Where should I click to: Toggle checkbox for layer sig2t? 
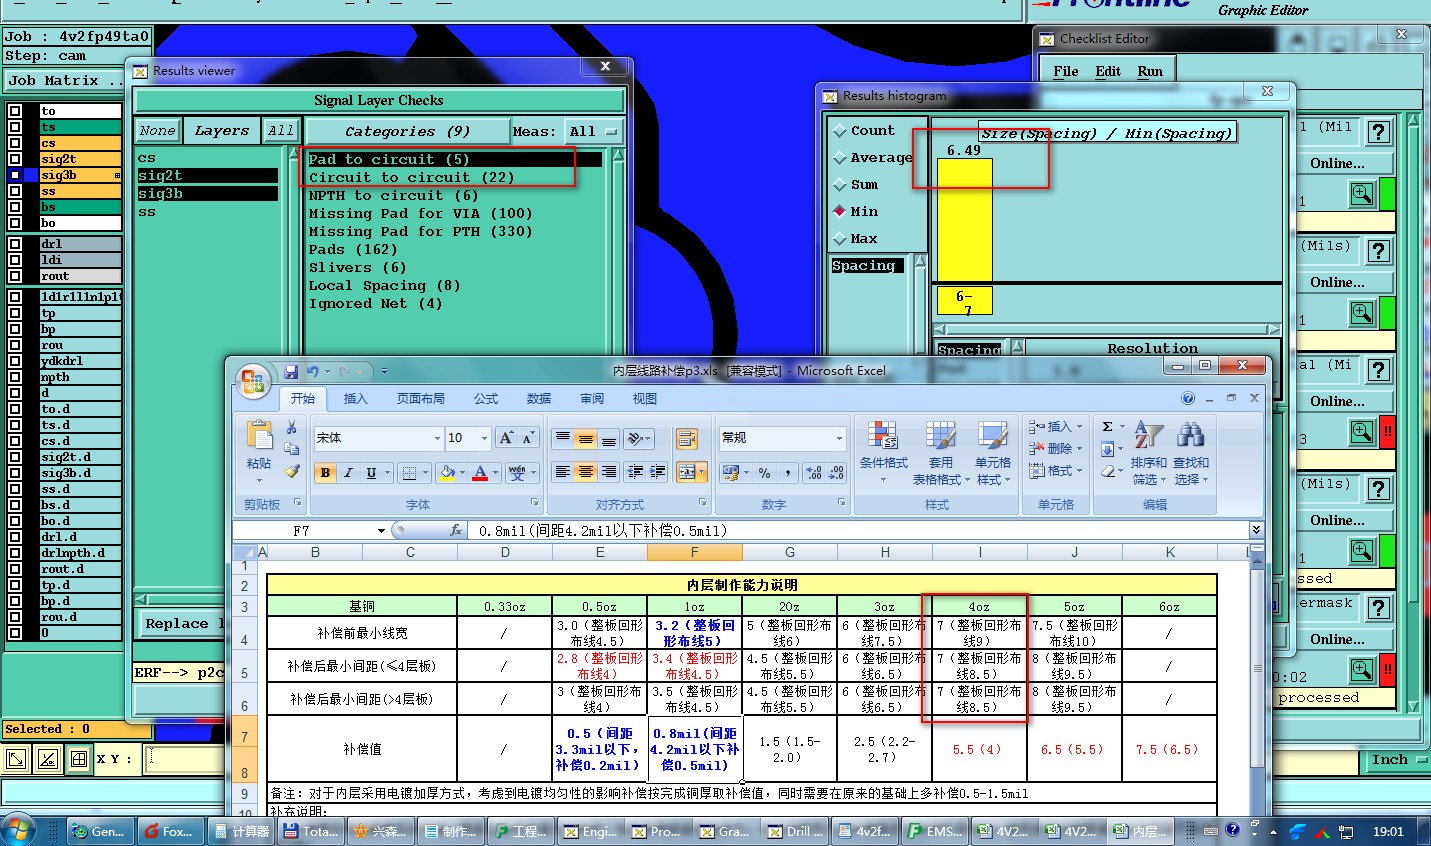click(14, 159)
